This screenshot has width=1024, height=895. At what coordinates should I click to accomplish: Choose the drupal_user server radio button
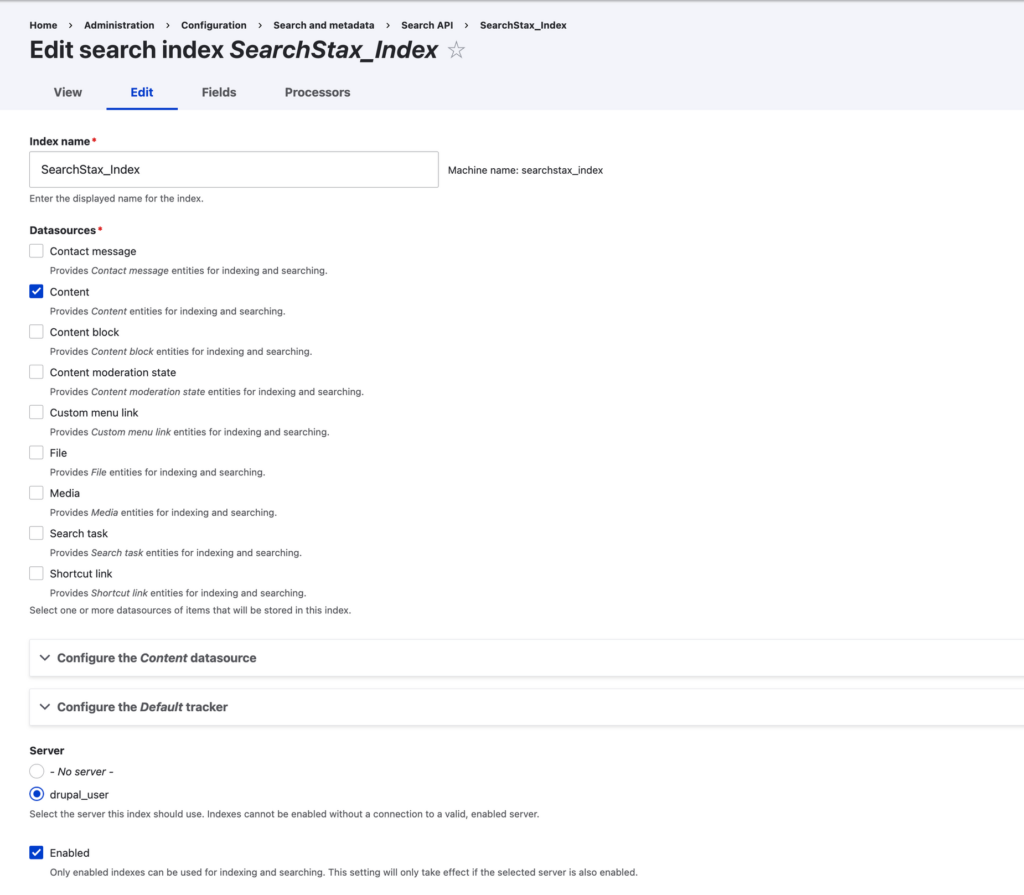tap(37, 794)
